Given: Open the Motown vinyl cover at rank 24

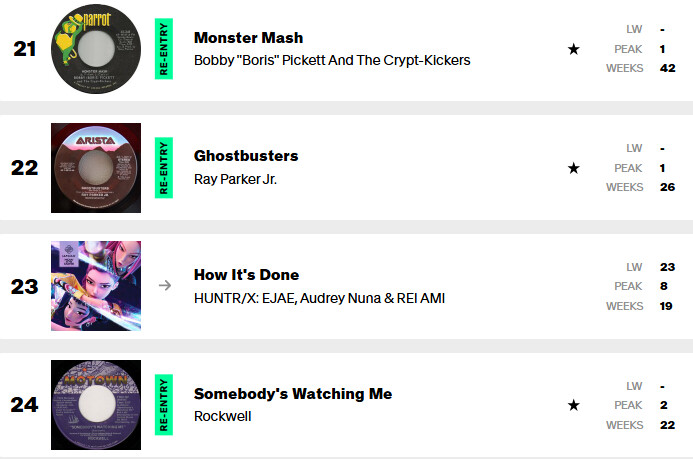Looking at the screenshot, I should (x=96, y=405).
